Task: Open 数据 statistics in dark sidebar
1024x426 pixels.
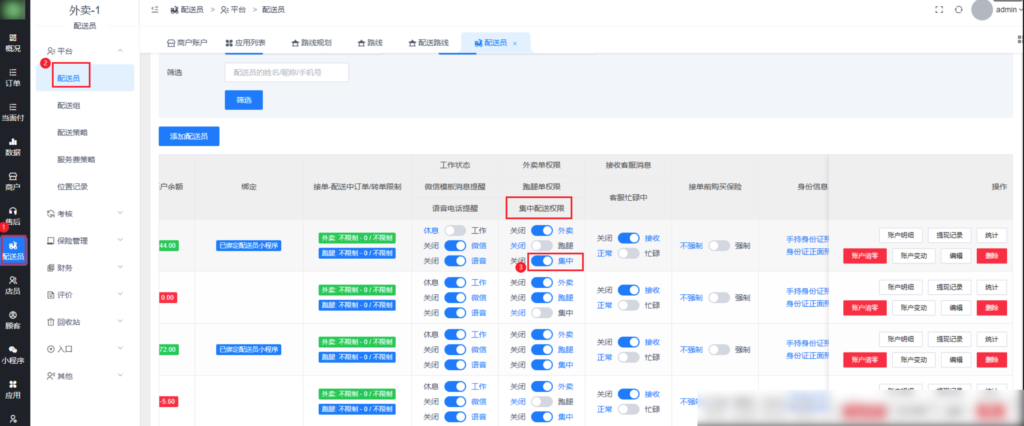Action: tap(12, 146)
